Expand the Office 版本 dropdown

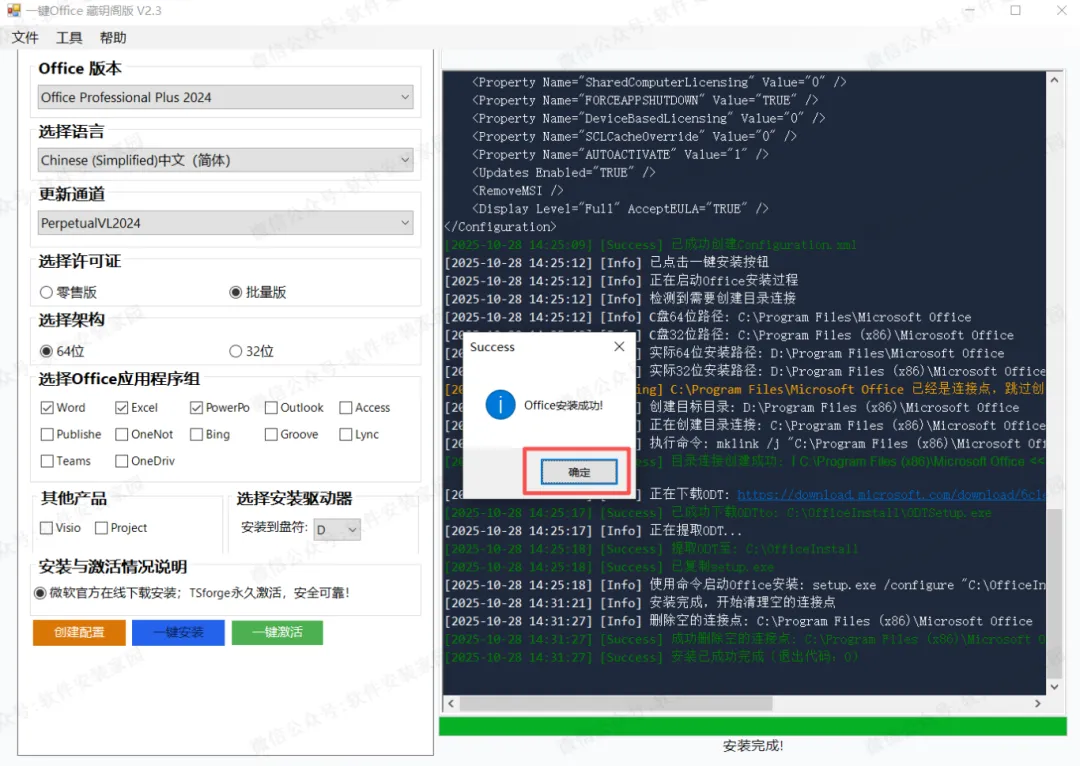pyautogui.click(x=225, y=97)
